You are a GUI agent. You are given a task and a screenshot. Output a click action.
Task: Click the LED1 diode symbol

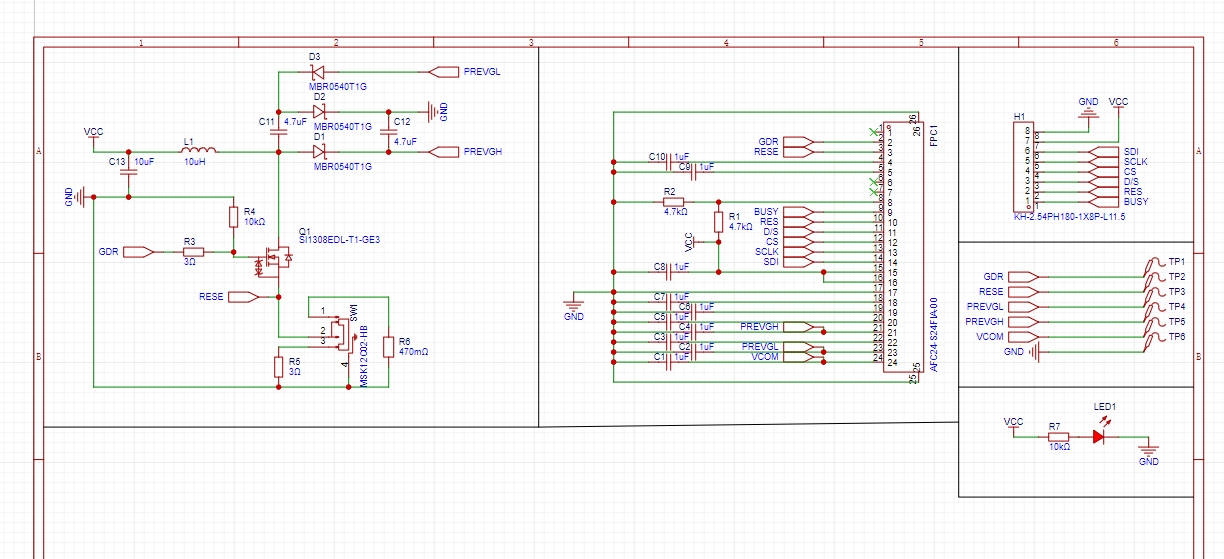coord(1100,436)
